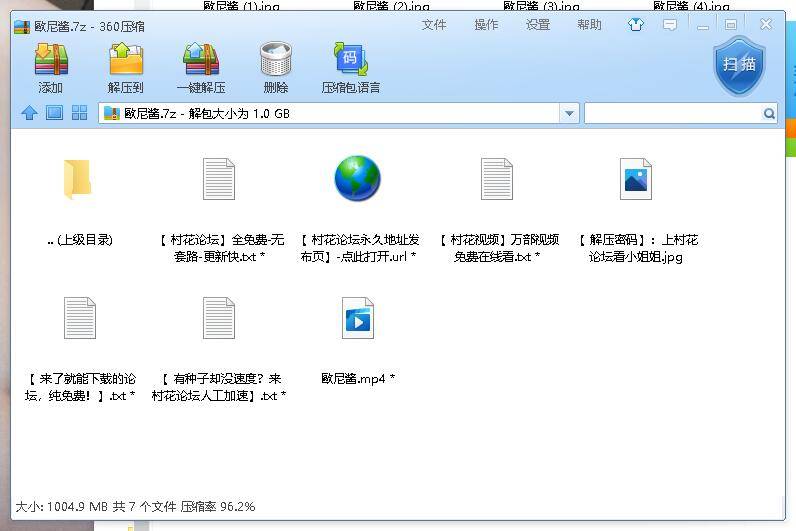Screen dimensions: 796x531
Task: Switch to the tile grid view
Action: coord(80,114)
